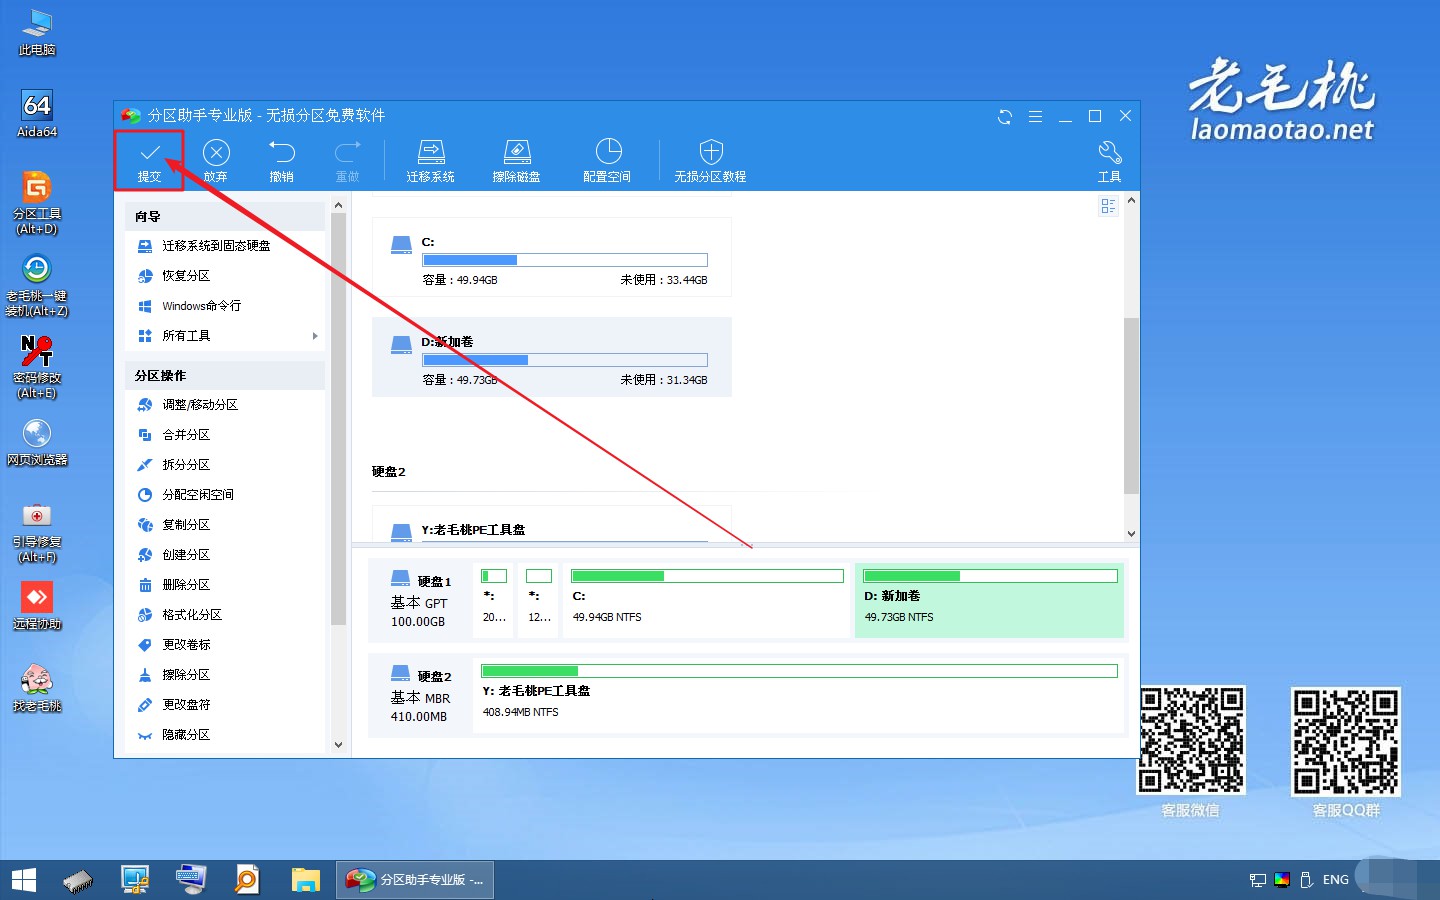The width and height of the screenshot is (1440, 900).
Task: Choose 调整/移动分区 operation
Action: pos(200,405)
